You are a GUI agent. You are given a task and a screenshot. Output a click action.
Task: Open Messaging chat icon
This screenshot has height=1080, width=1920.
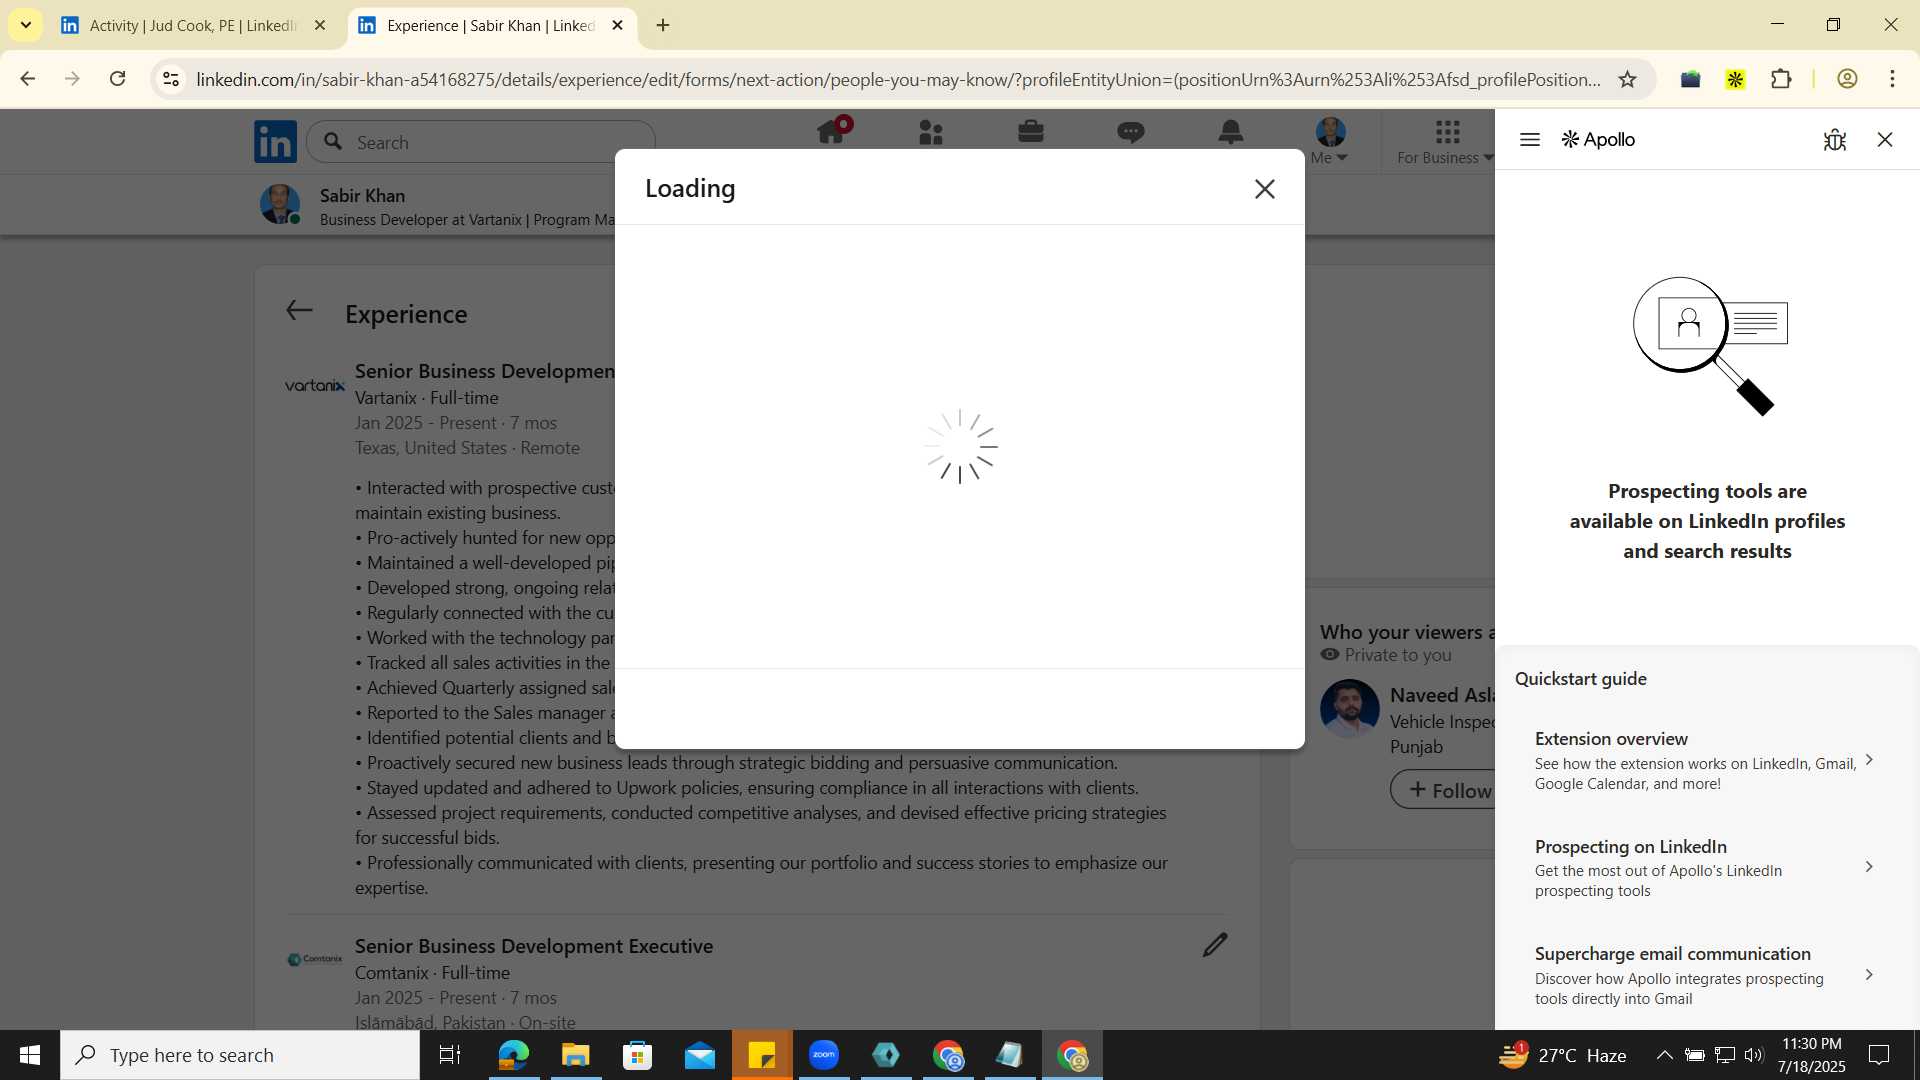[x=1131, y=132]
